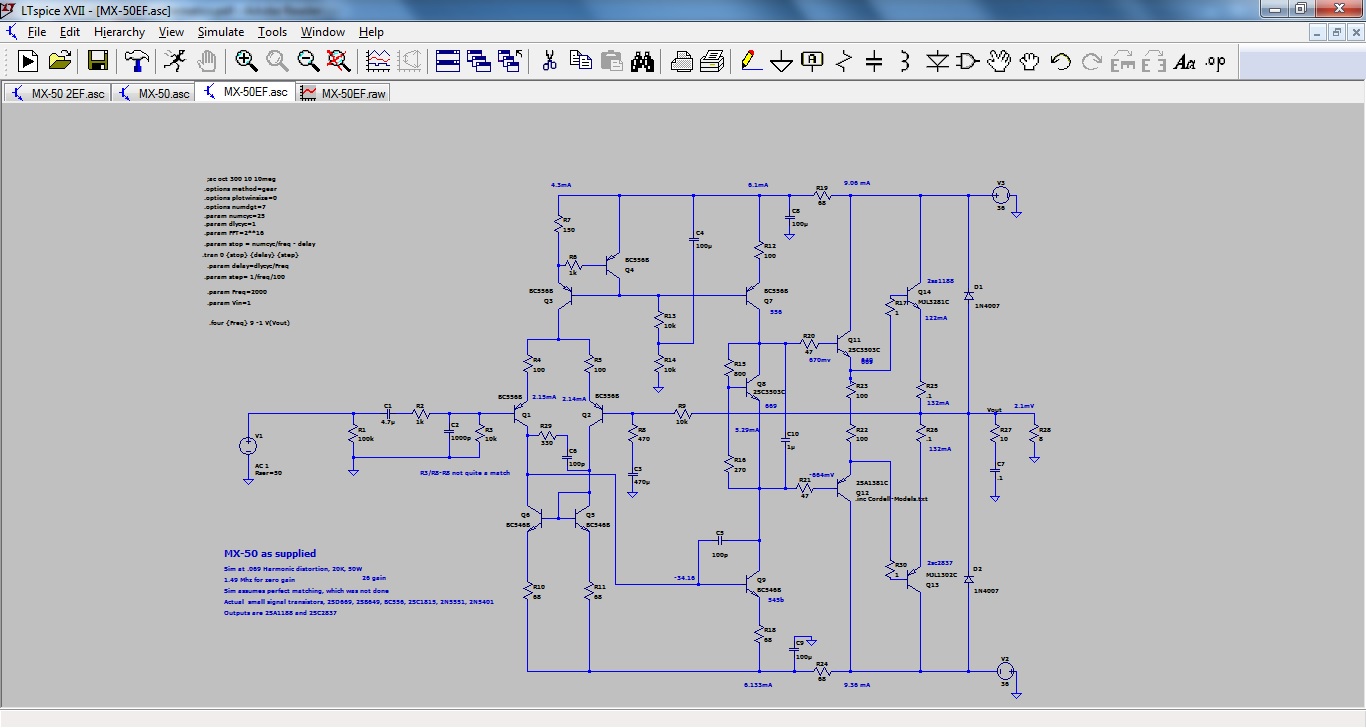
Task: Open the Tools menu
Action: coord(272,32)
